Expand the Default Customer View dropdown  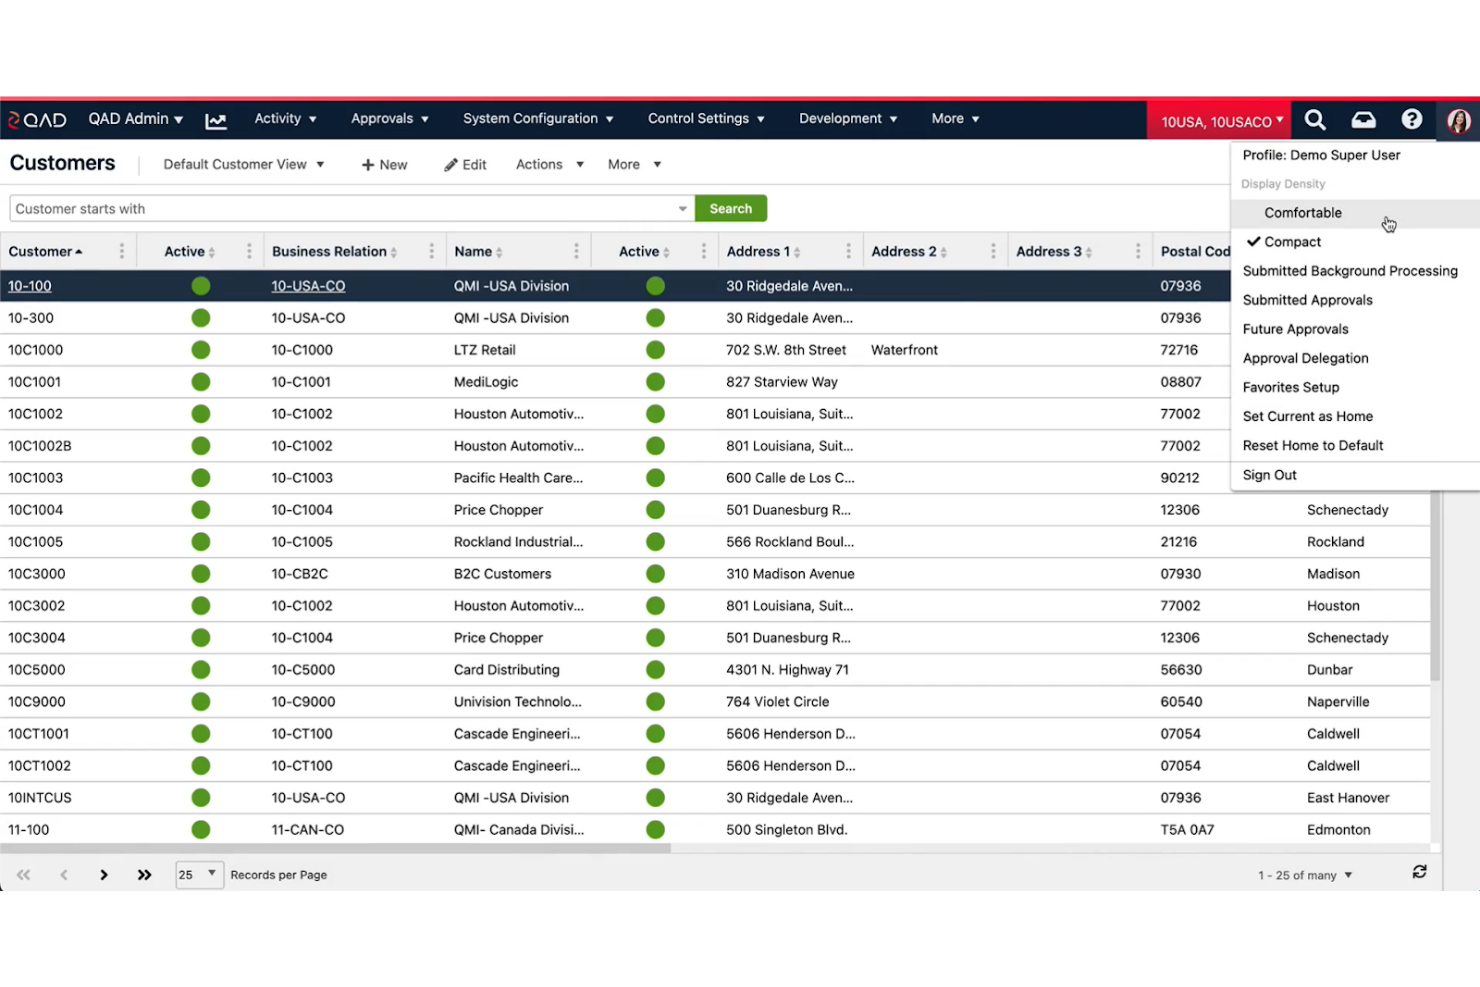click(x=243, y=164)
